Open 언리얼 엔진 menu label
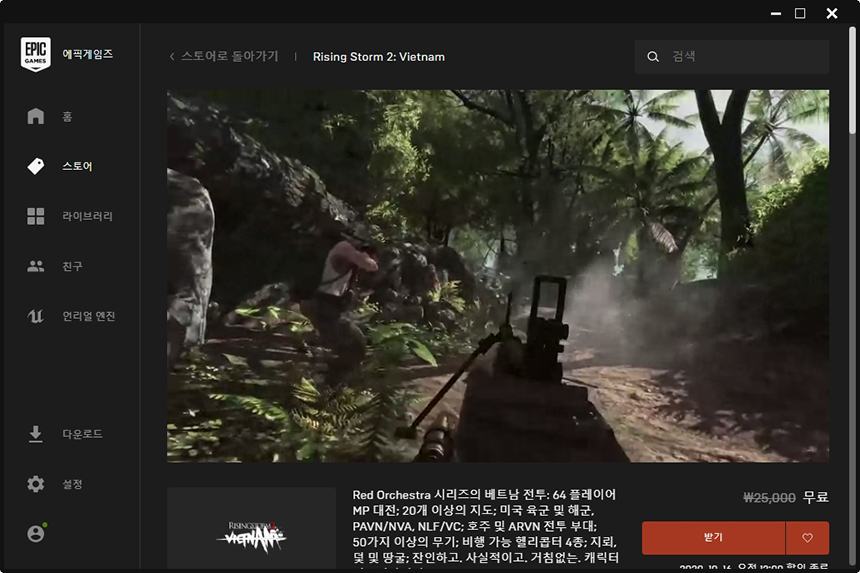The width and height of the screenshot is (860, 573). coord(89,316)
